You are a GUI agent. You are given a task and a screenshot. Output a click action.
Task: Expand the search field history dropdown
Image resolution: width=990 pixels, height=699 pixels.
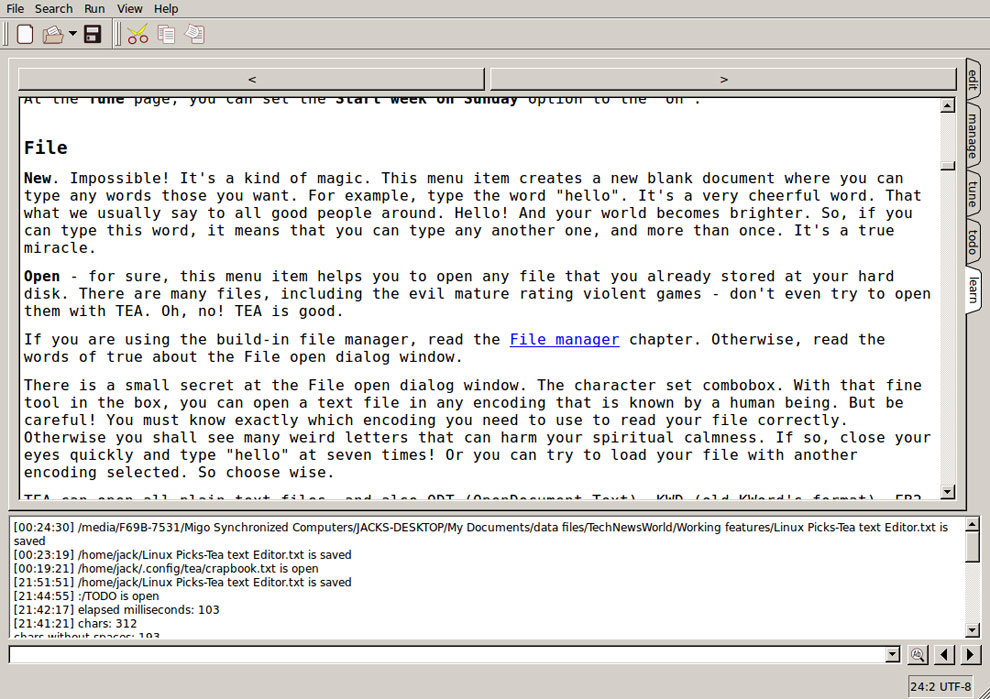893,655
